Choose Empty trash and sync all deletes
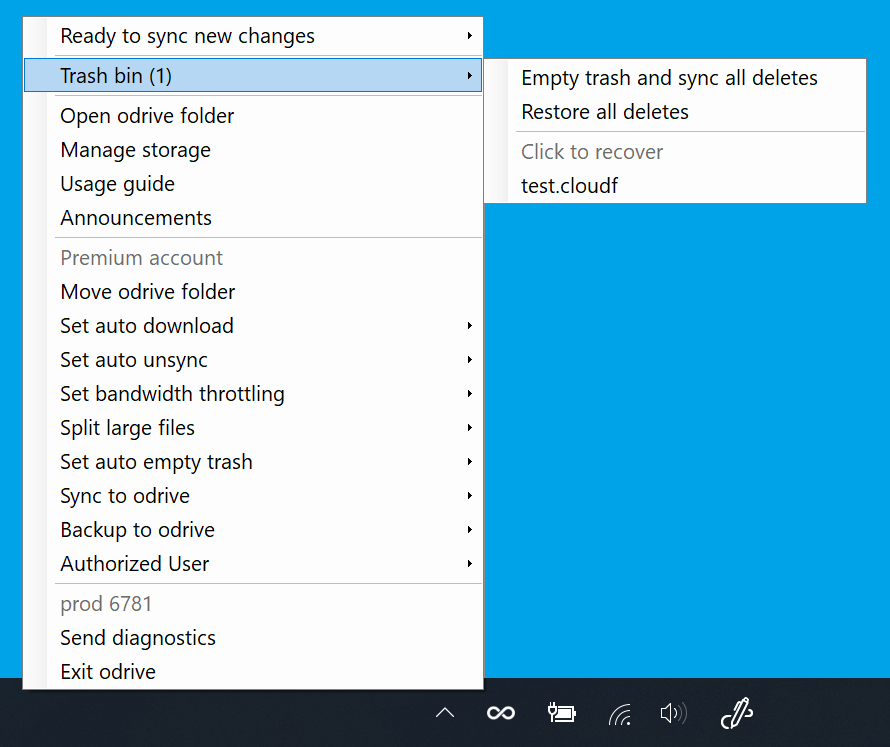The height and width of the screenshot is (747, 890). [x=675, y=78]
